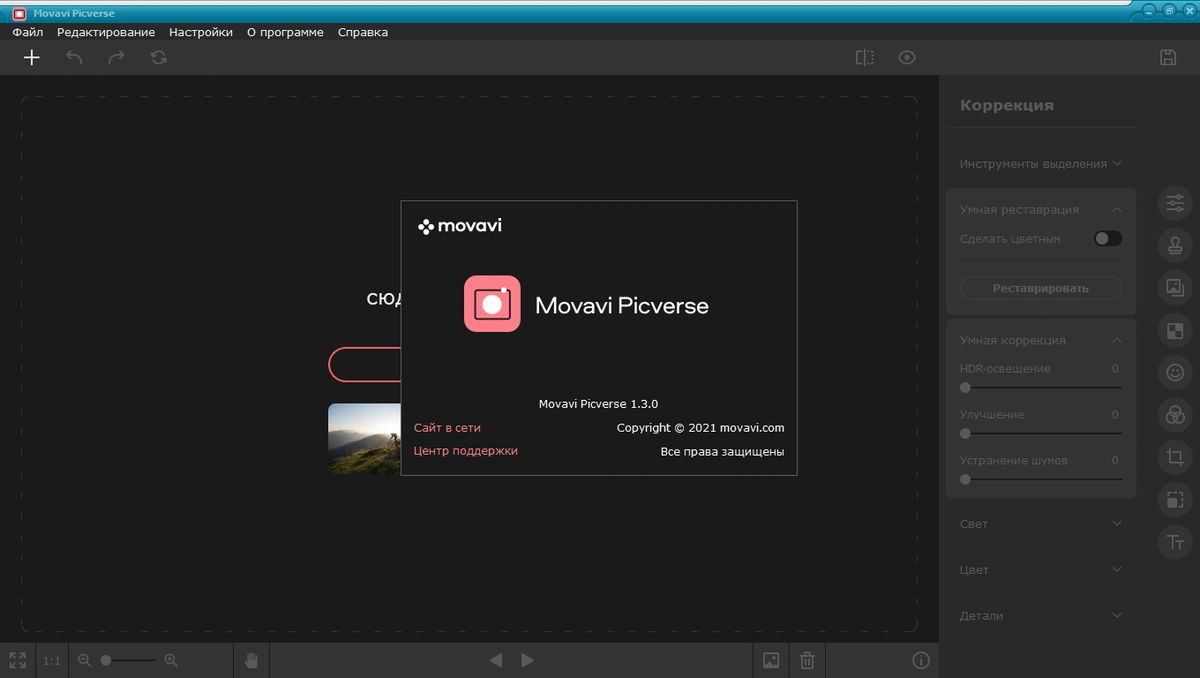
Task: Collapse the 'Умная реставрация' section
Action: [x=1117, y=210]
